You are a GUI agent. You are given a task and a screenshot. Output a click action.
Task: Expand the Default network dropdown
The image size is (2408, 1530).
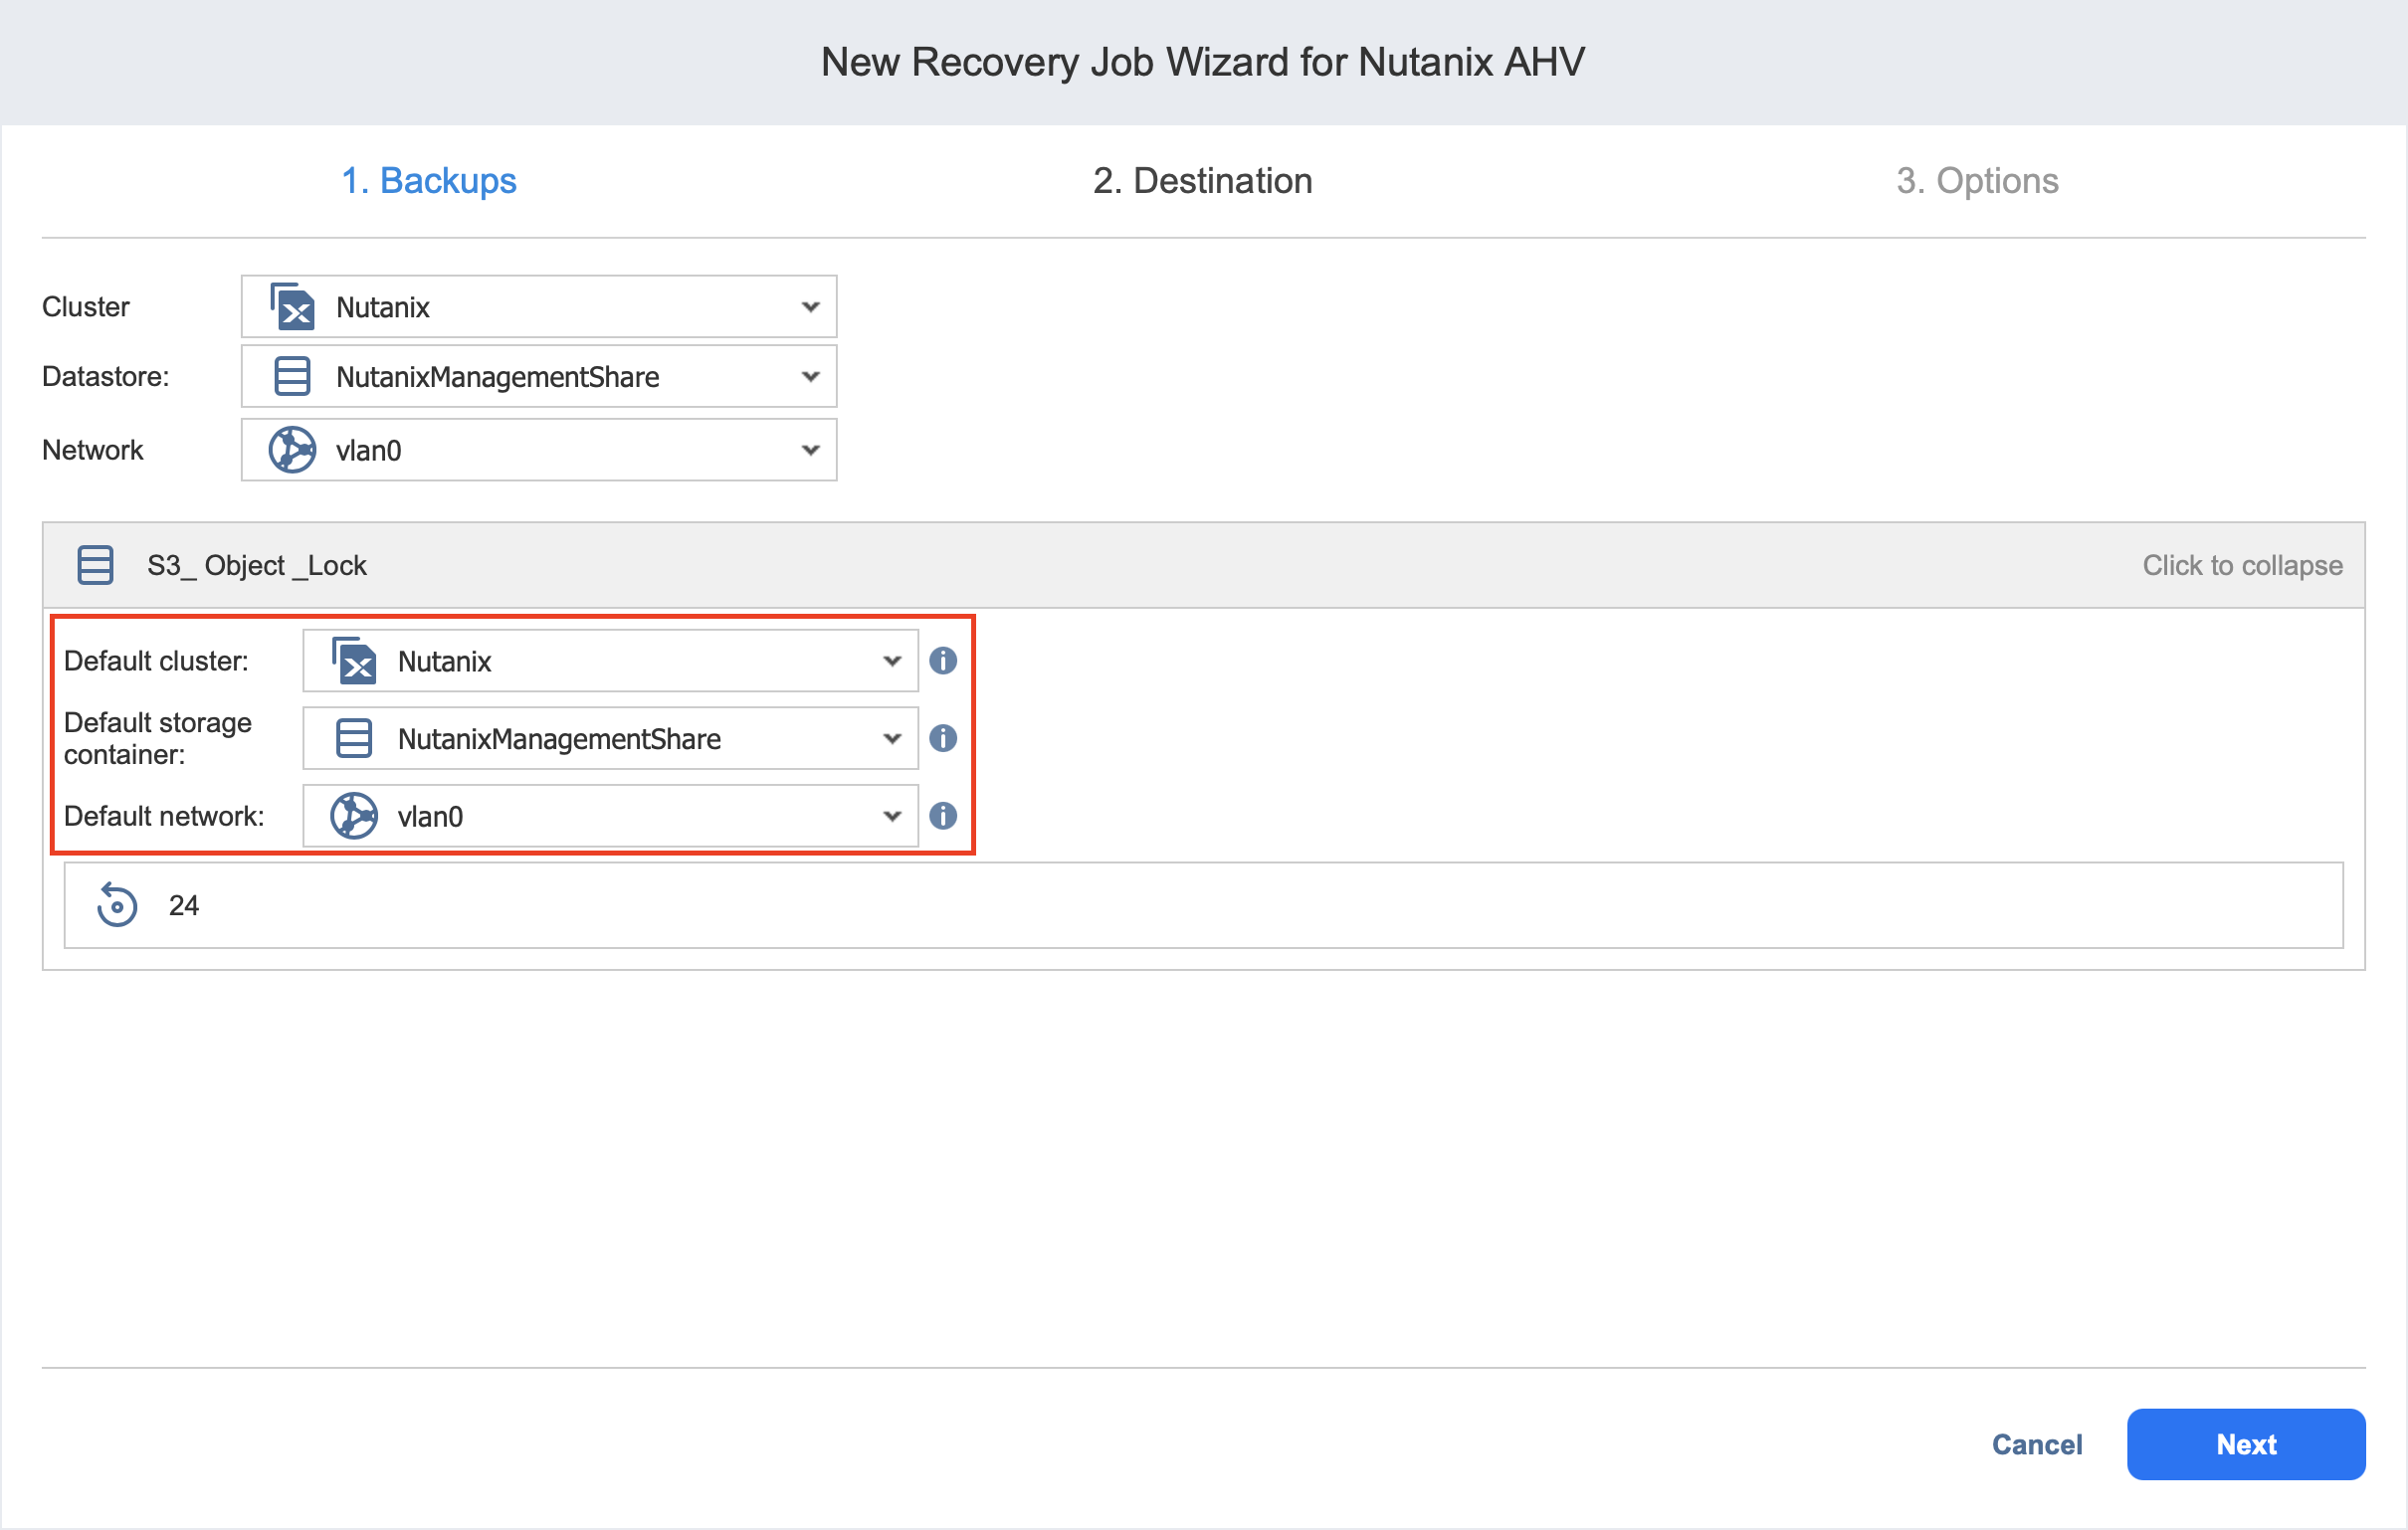pyautogui.click(x=892, y=816)
